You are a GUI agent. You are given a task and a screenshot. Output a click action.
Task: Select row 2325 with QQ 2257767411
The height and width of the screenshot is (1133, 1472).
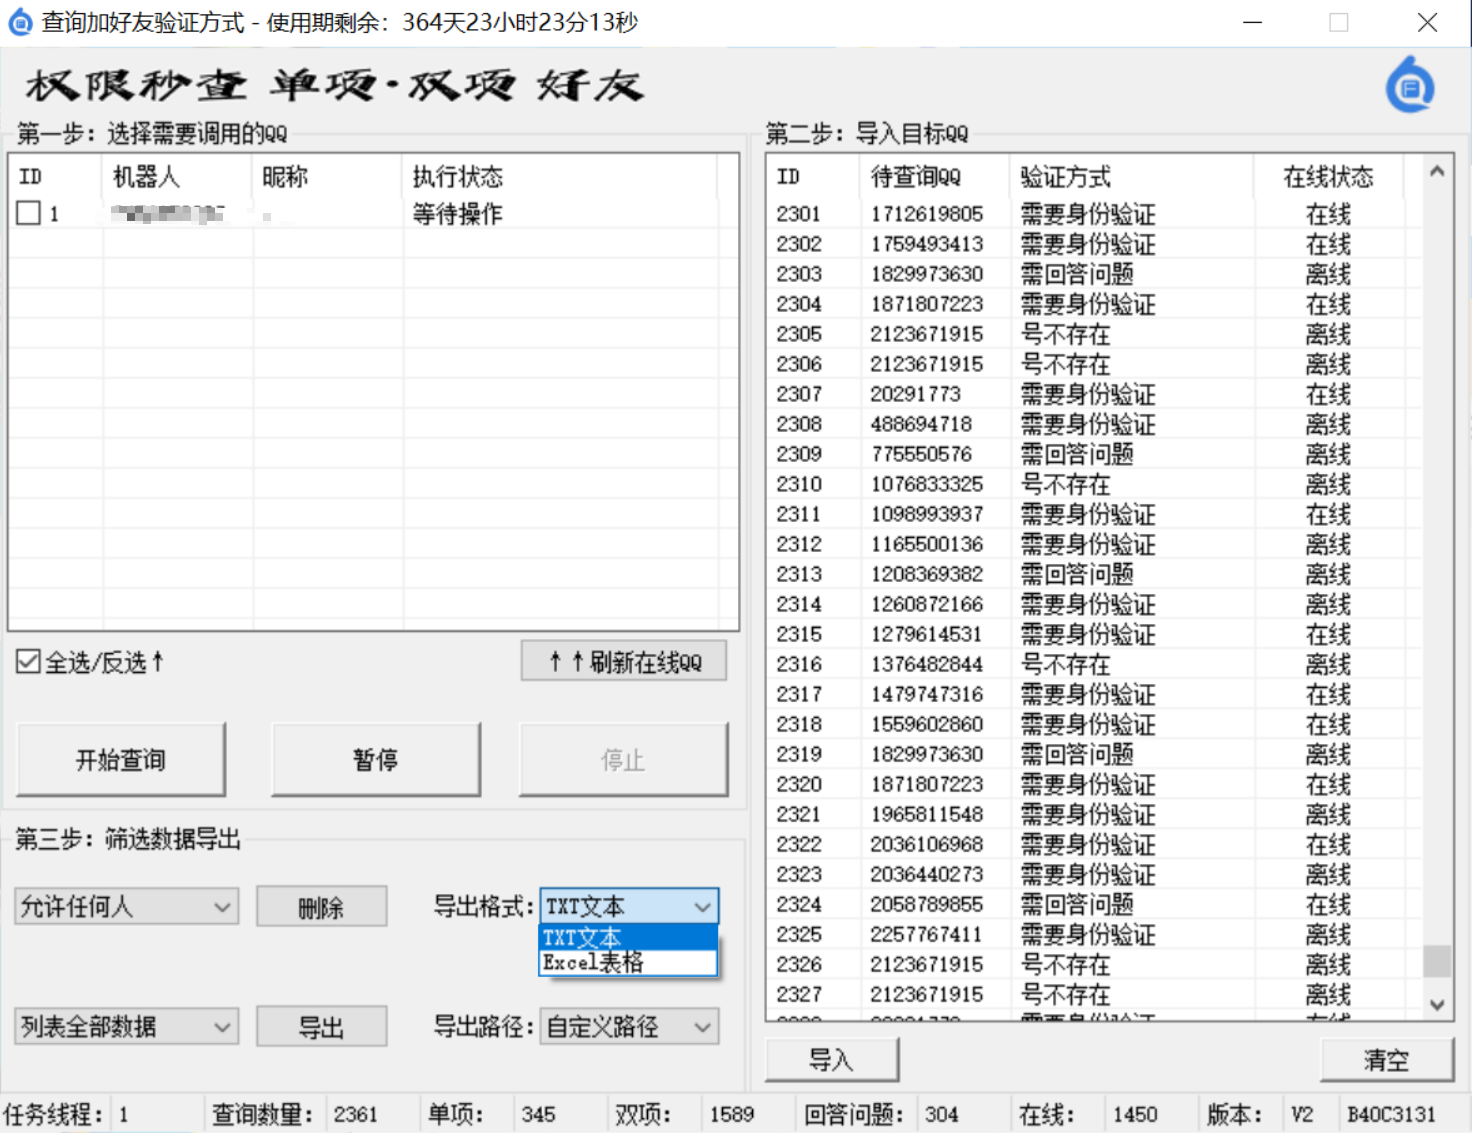pyautogui.click(x=1094, y=934)
